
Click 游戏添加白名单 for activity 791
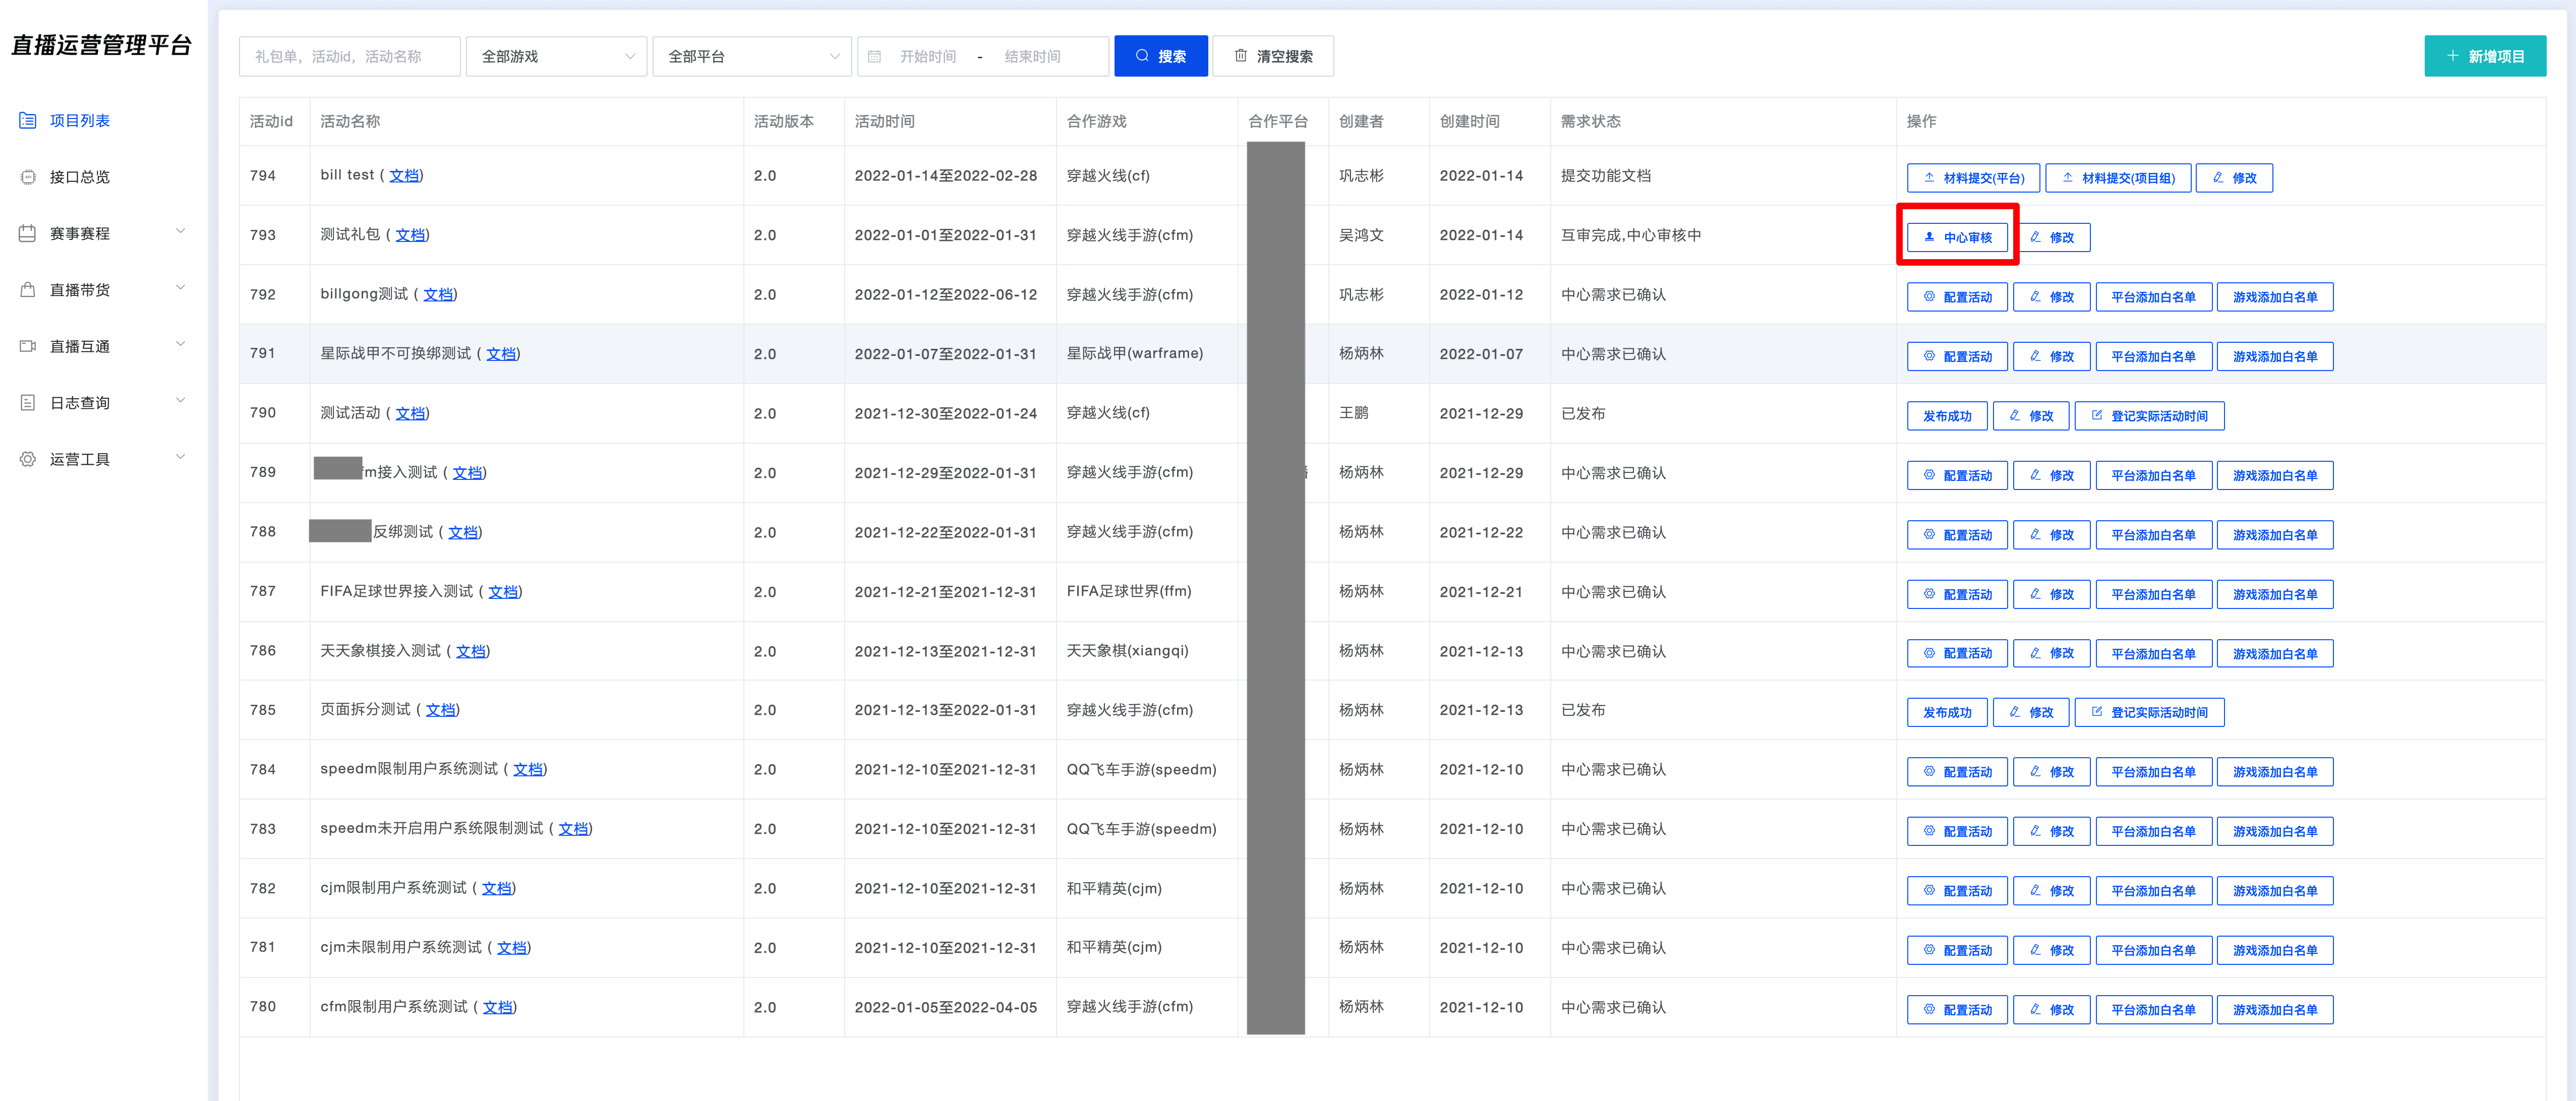[x=2275, y=357]
